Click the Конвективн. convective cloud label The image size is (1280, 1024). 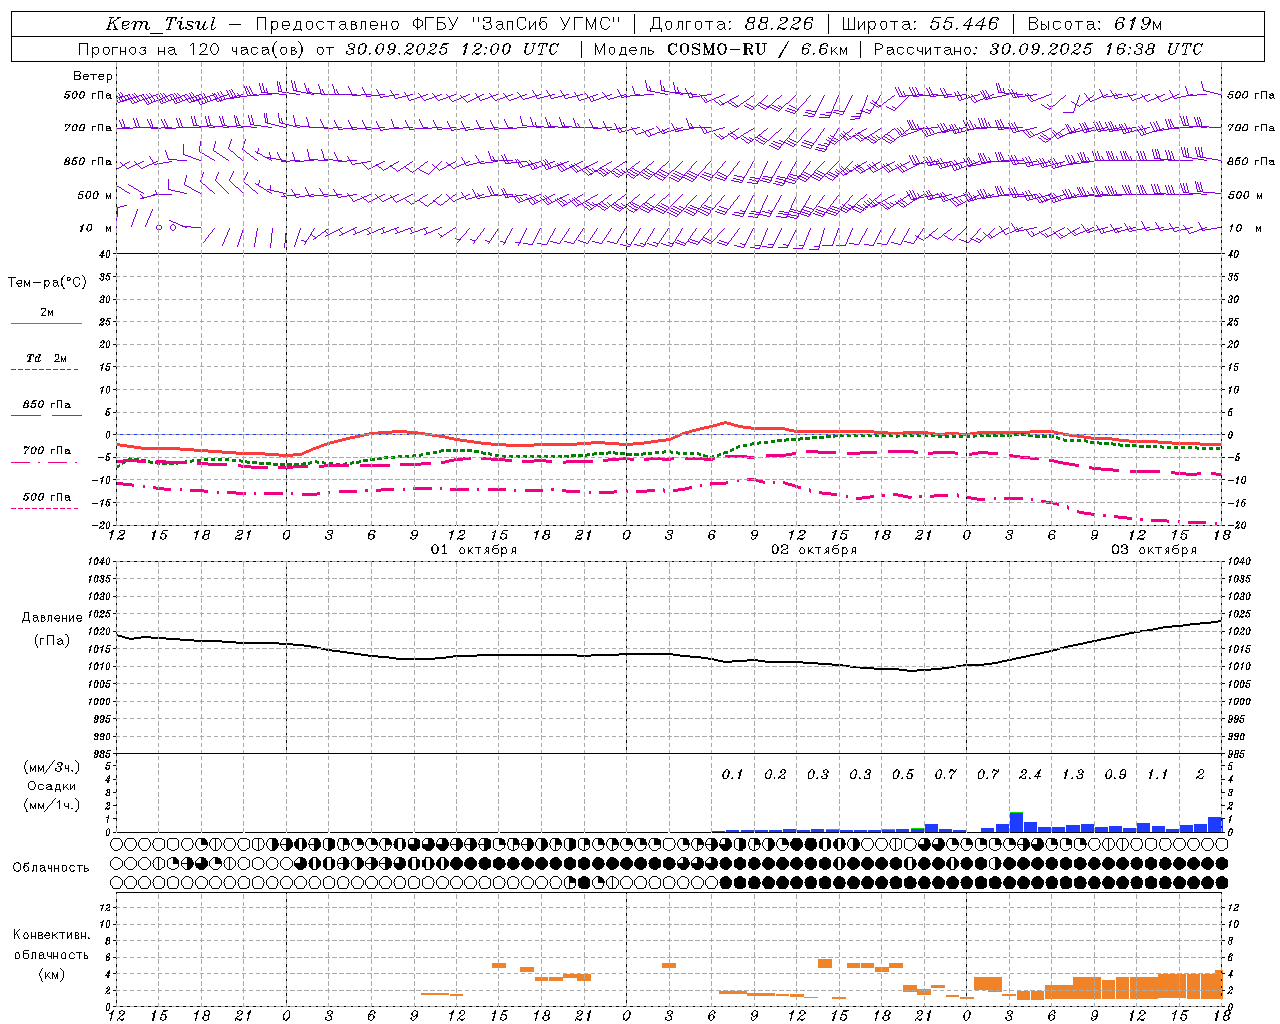52,935
